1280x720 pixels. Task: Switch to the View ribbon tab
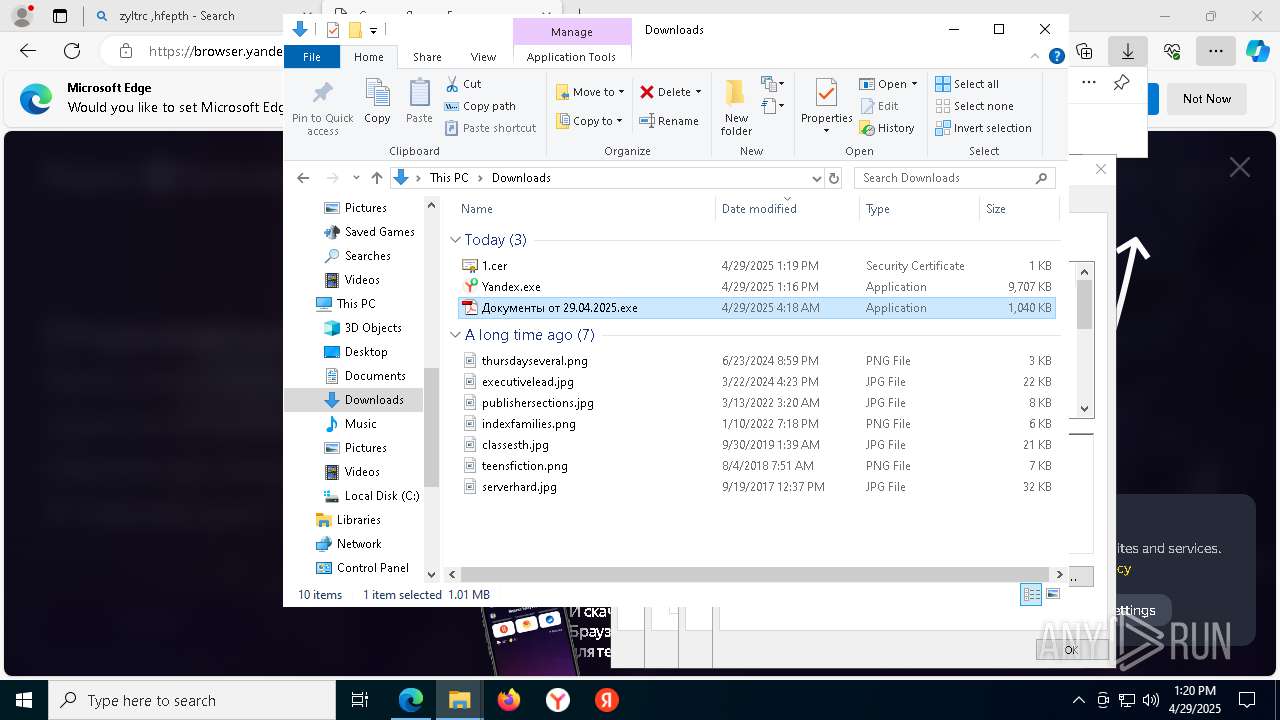click(x=483, y=57)
